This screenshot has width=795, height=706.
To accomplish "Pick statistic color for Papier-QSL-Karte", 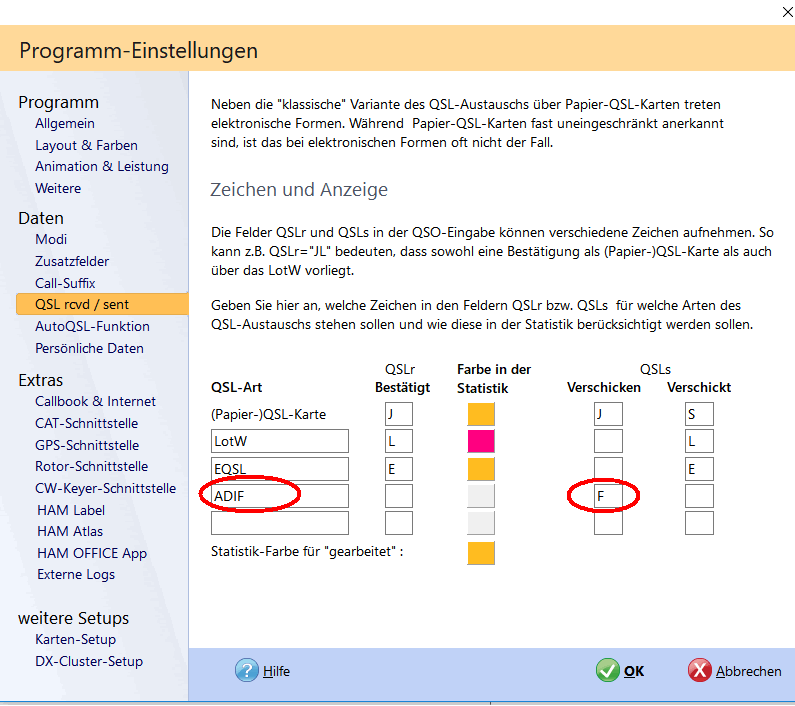I will [481, 414].
